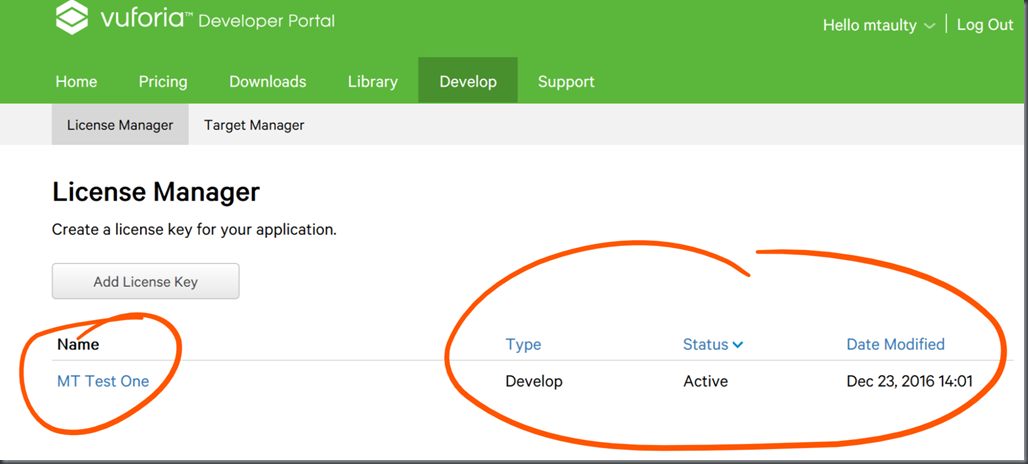1028x464 pixels.
Task: Click the Add License Key button
Action: pos(146,281)
